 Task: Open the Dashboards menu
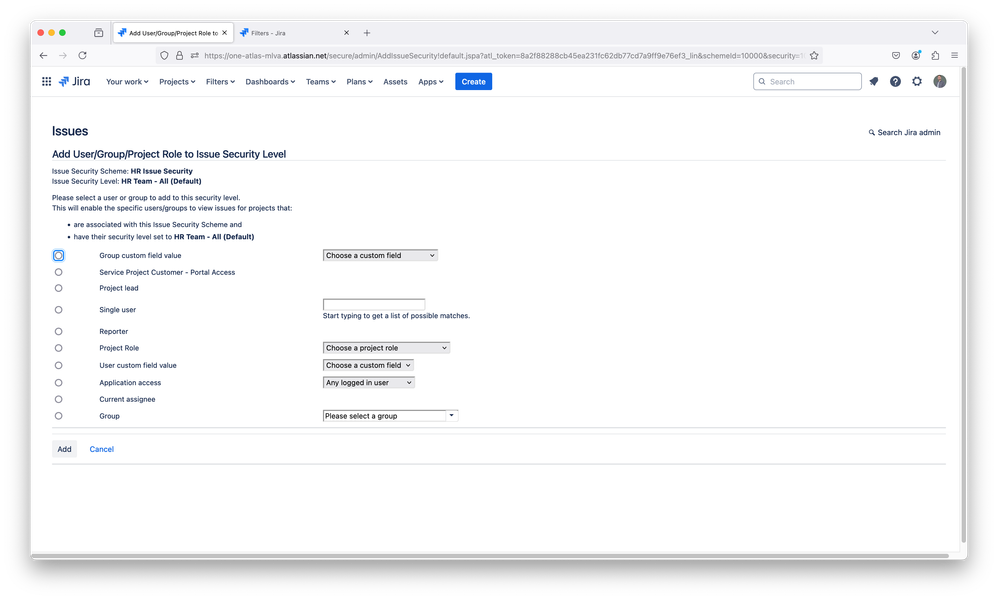point(269,81)
